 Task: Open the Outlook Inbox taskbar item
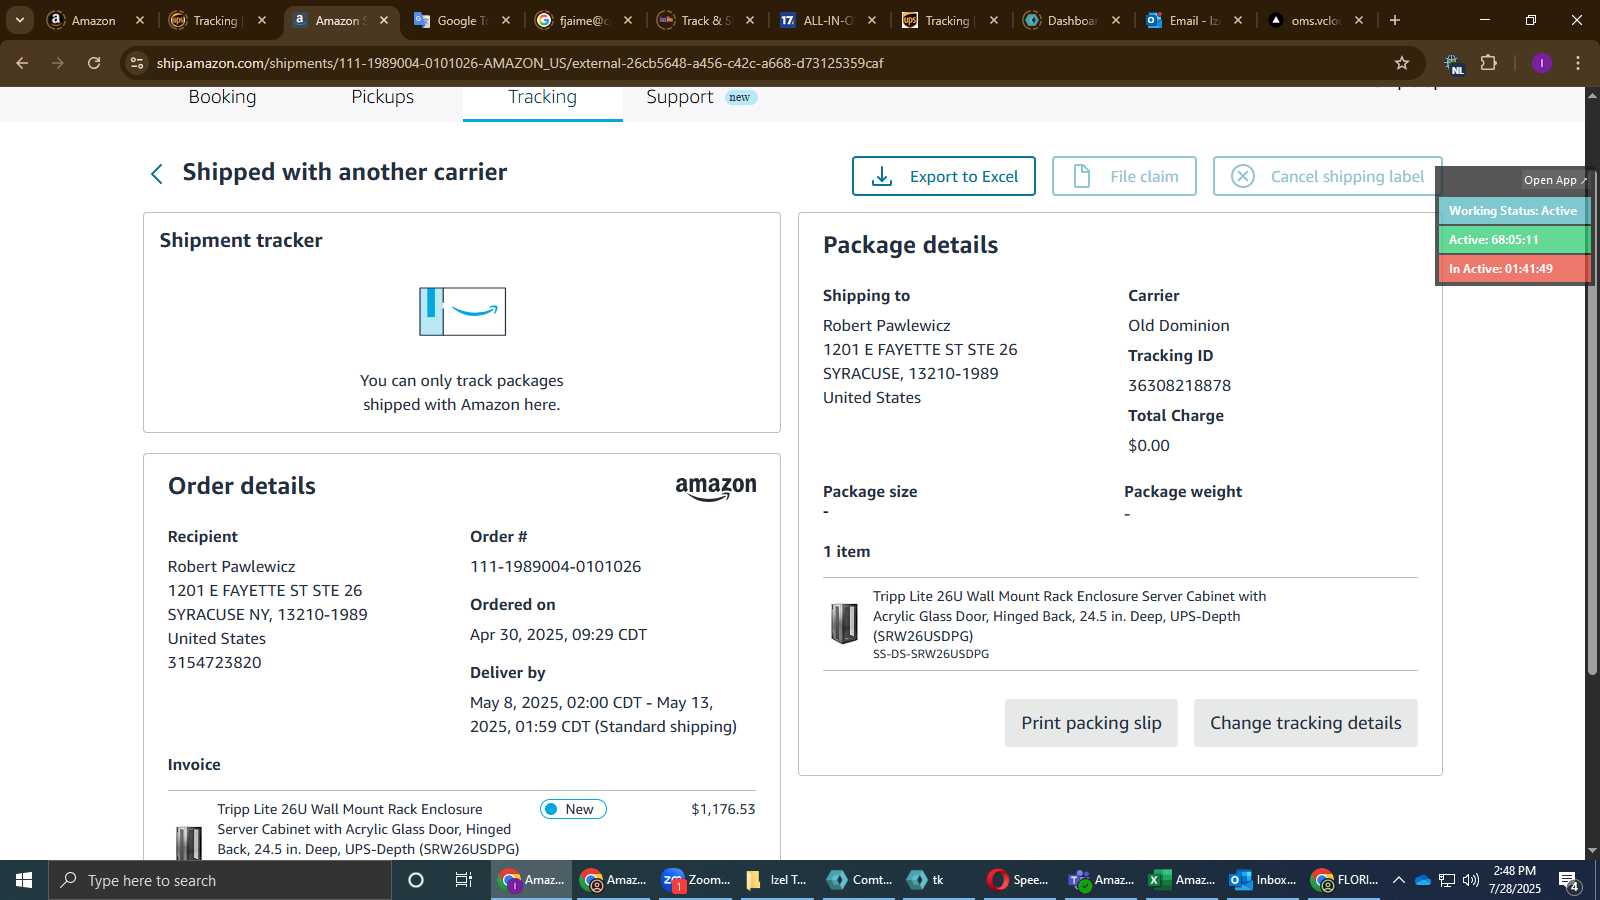coord(1262,880)
